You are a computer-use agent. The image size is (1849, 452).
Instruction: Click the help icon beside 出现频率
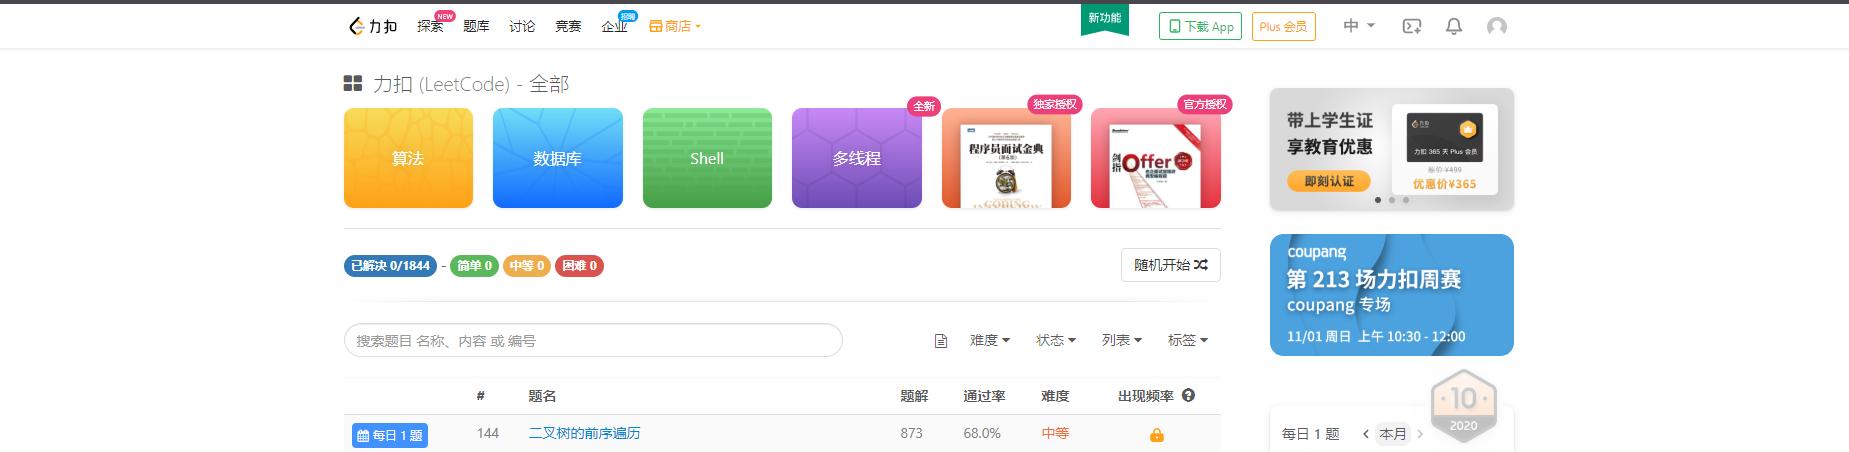point(1188,395)
